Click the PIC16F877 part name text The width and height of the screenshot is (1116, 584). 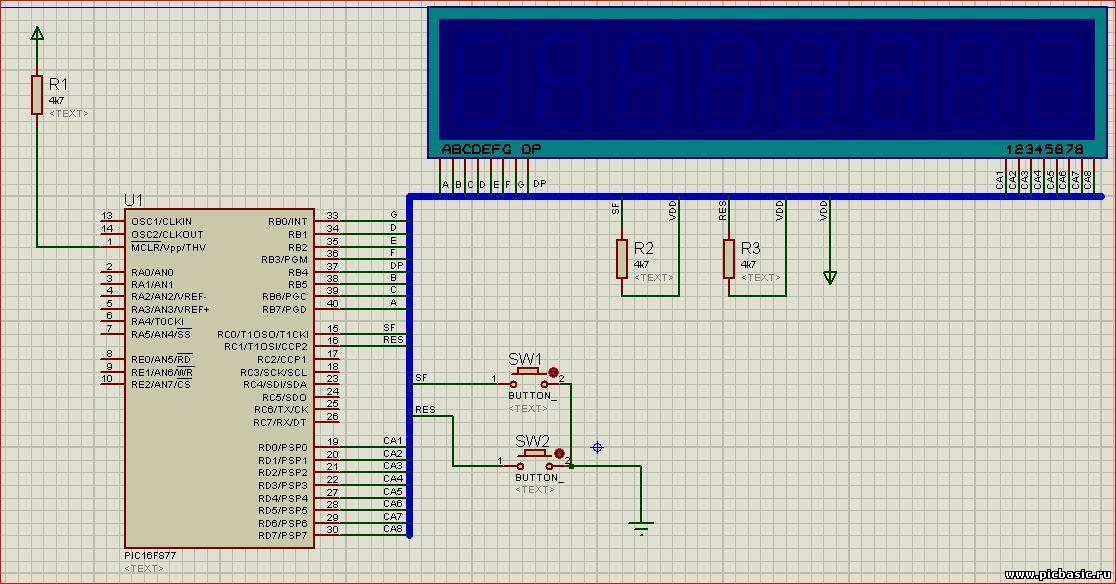(150, 555)
